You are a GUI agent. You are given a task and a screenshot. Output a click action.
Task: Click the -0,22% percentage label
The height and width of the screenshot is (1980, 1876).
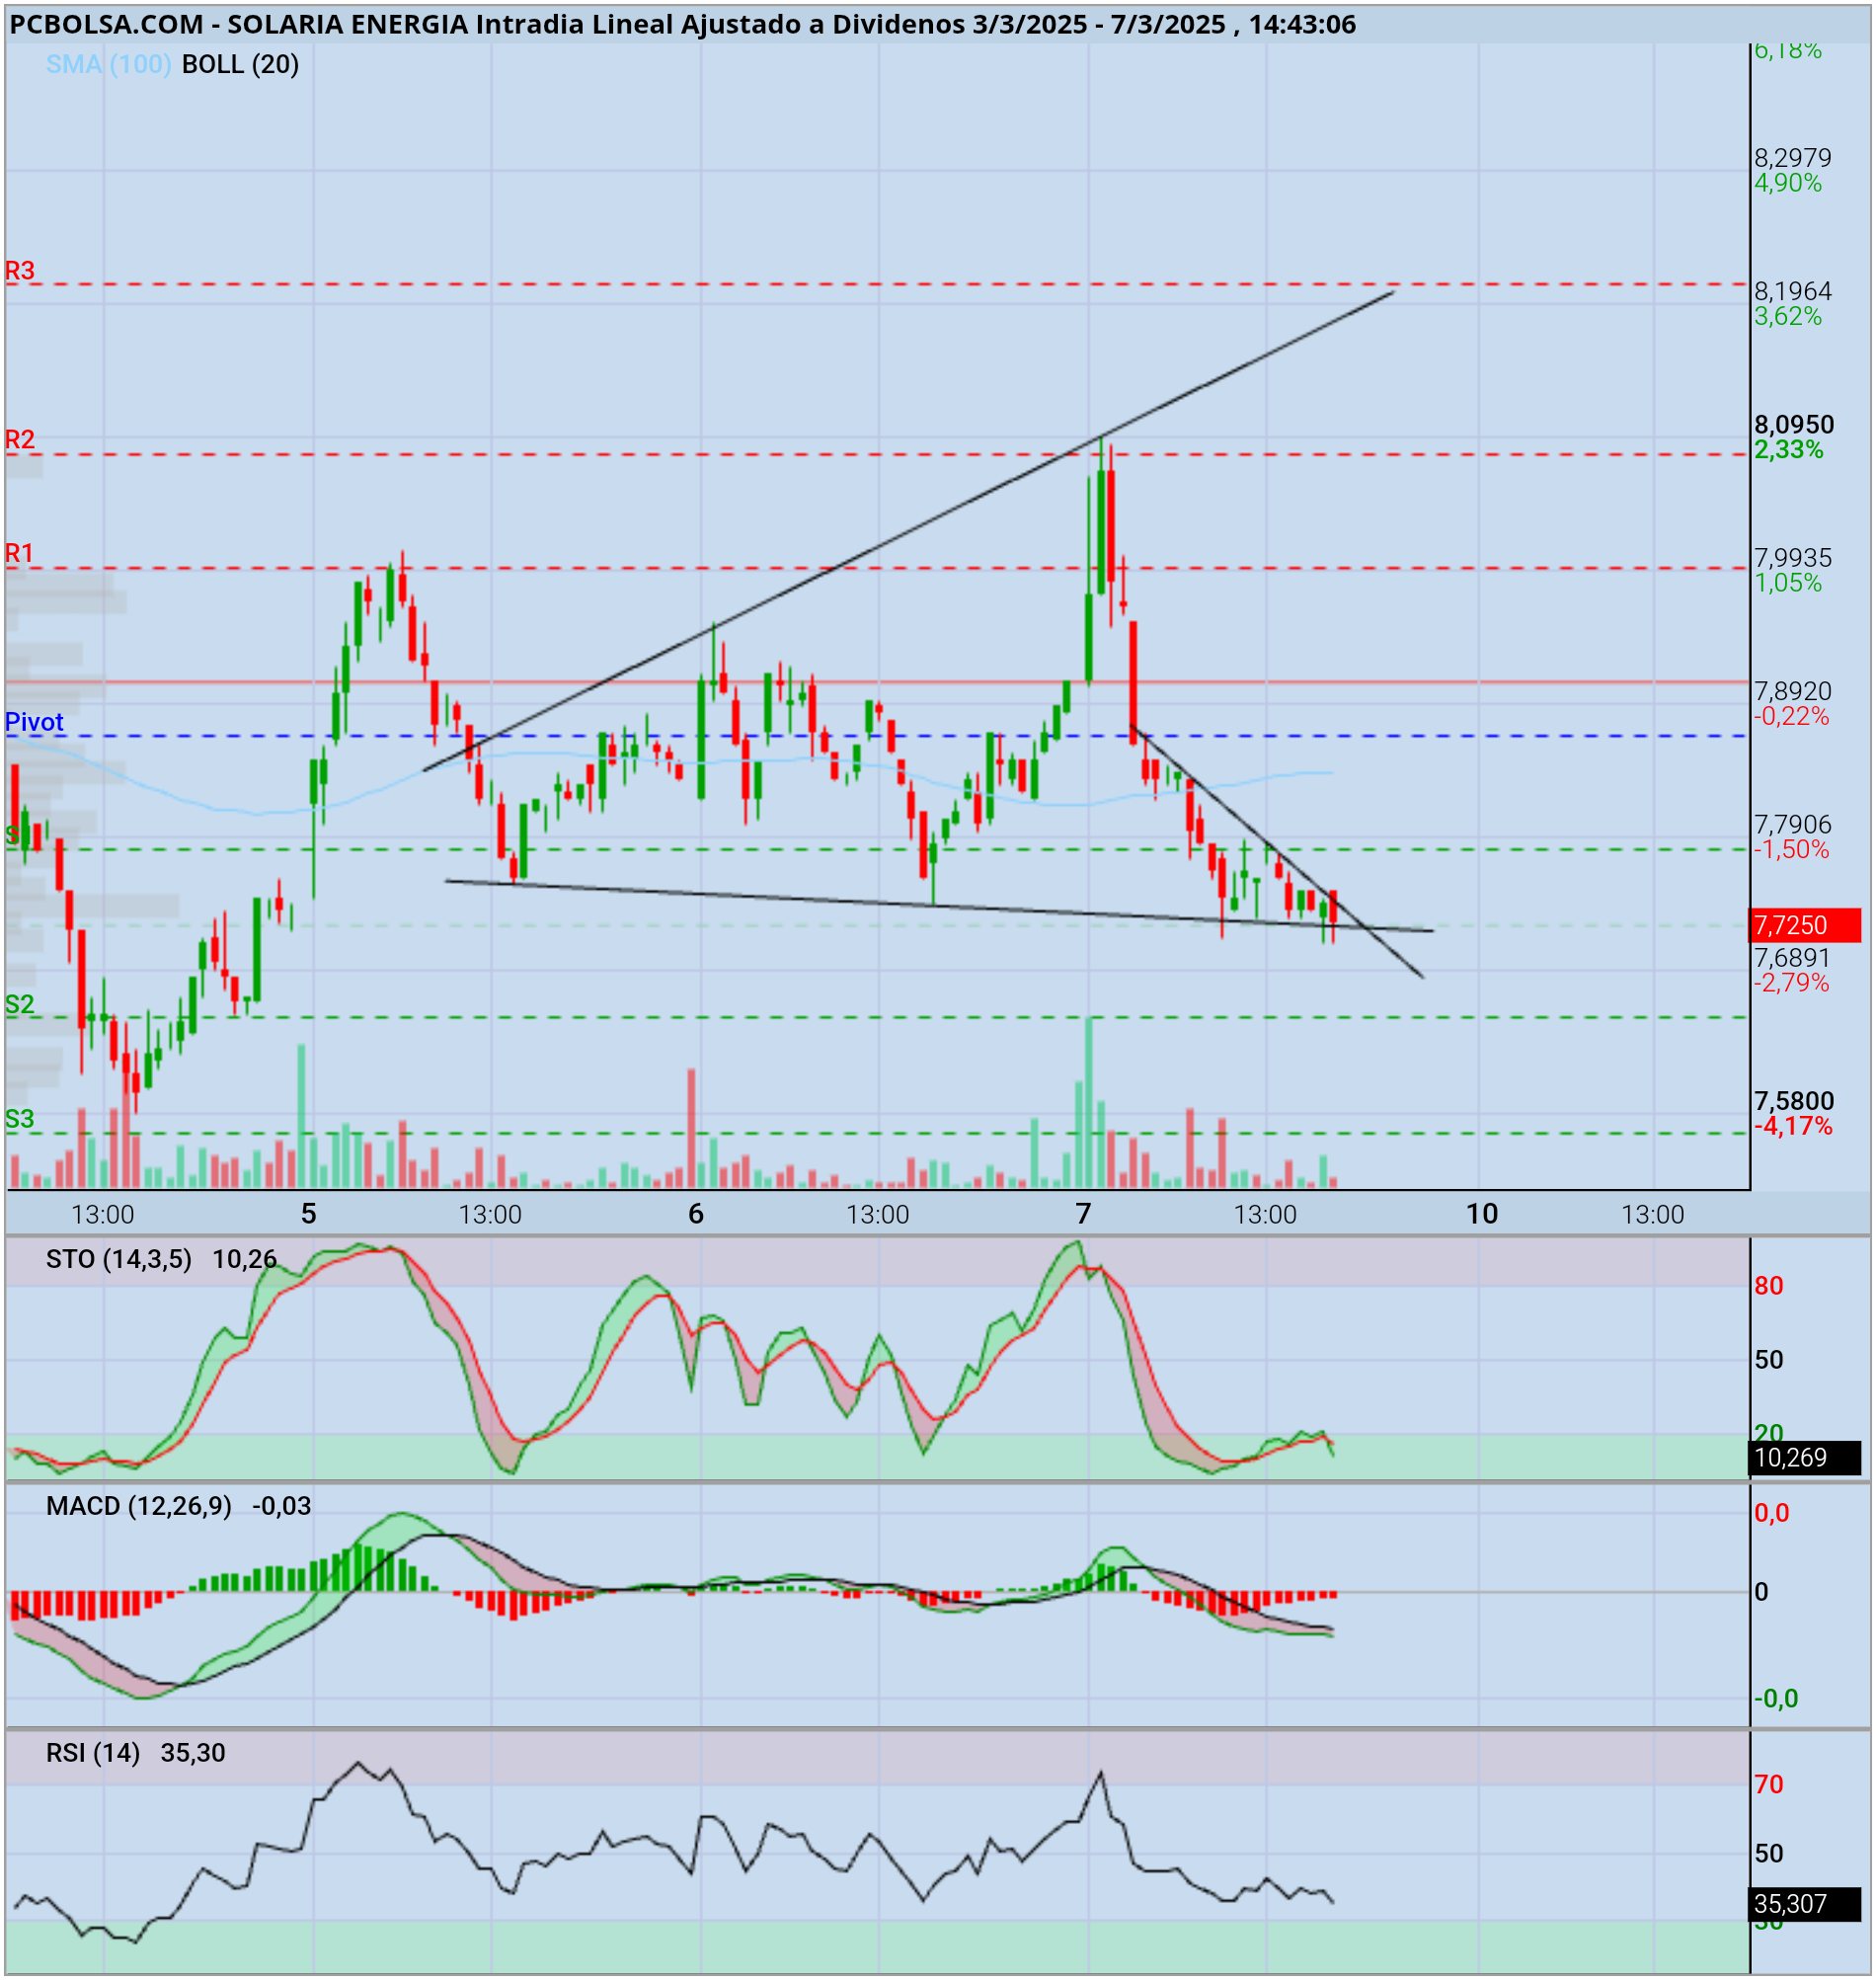click(x=1791, y=716)
